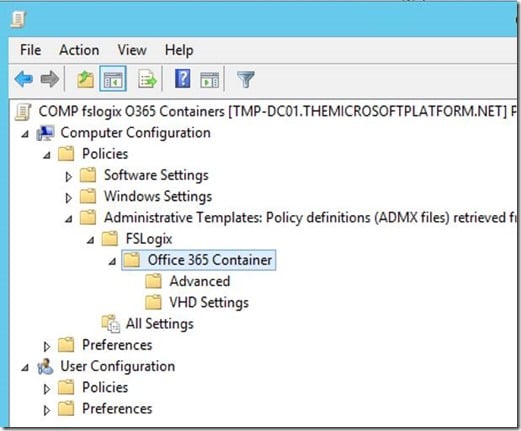Click the FSLogix folder icon
Viewport: 521px width, 431px height.
110,239
